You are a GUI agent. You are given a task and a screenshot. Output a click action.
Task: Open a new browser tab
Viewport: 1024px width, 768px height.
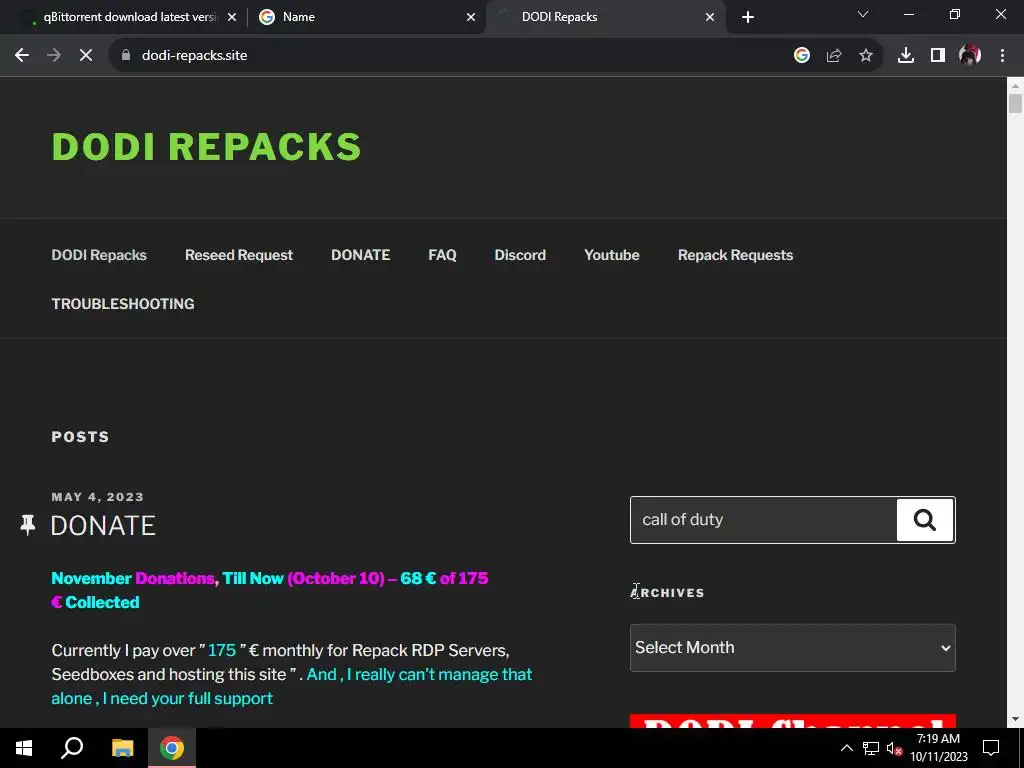pos(748,17)
